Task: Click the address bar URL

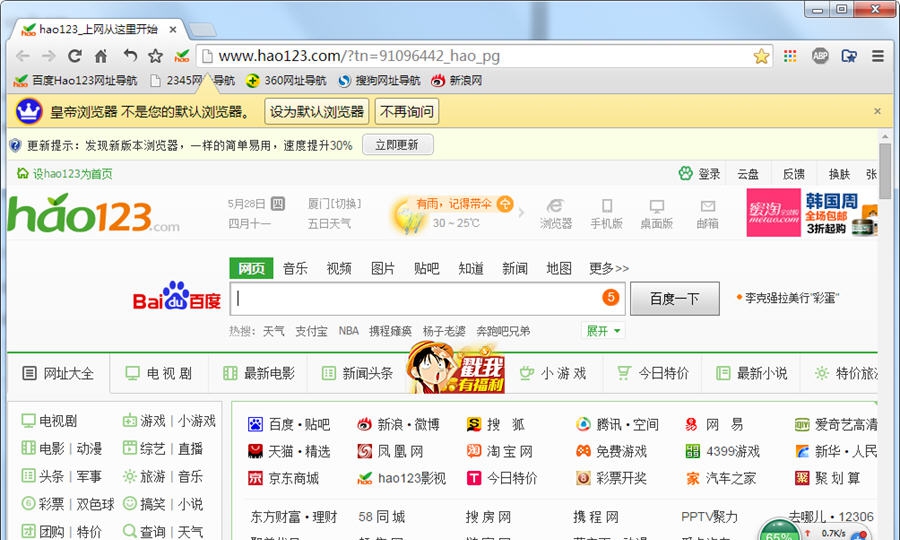Action: pos(359,56)
